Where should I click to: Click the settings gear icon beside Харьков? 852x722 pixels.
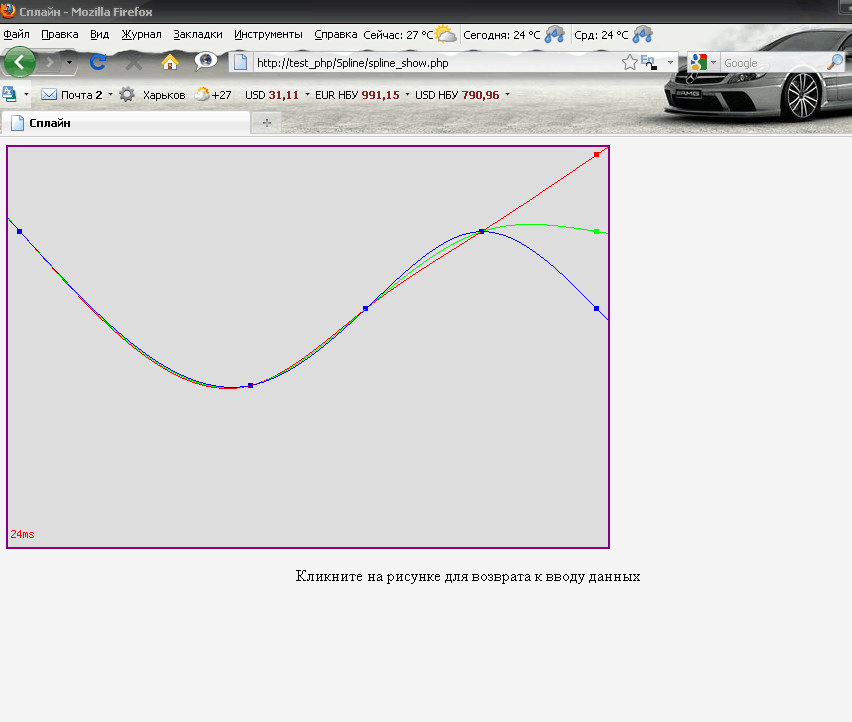[x=127, y=95]
